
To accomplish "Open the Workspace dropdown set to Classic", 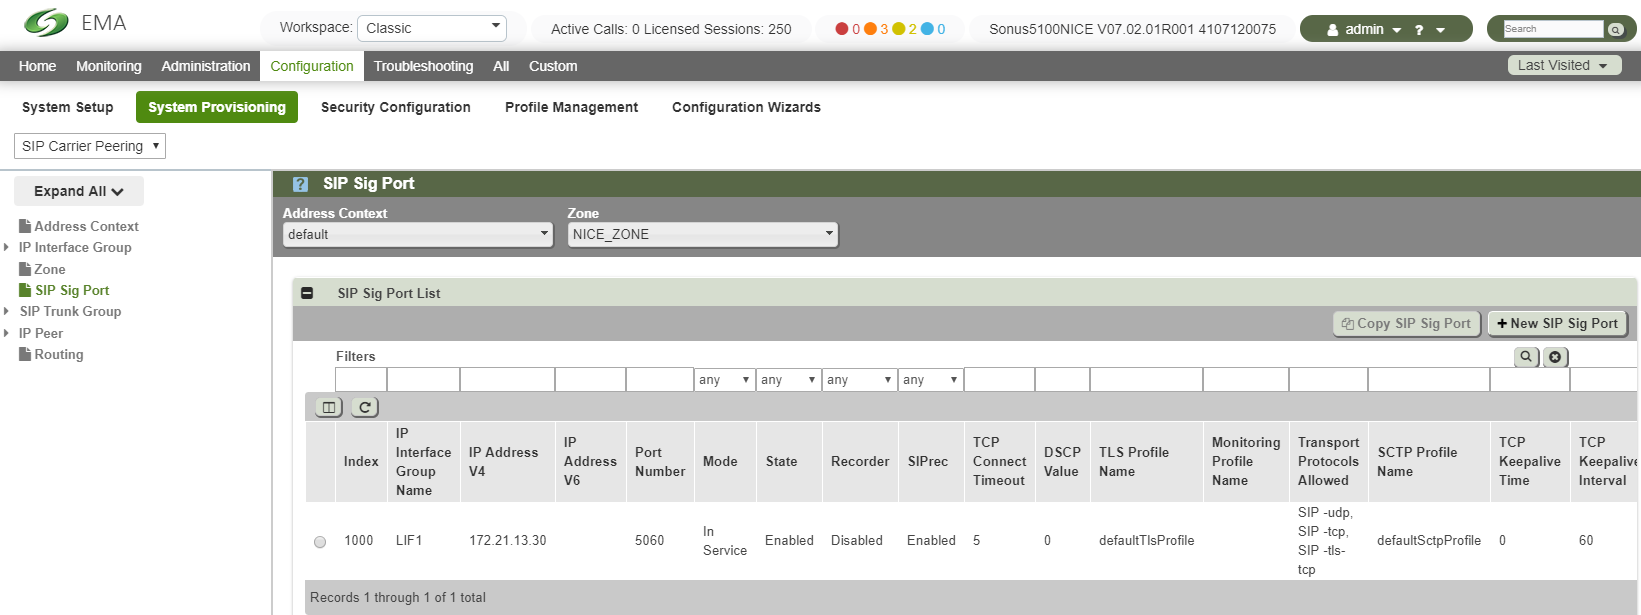I will (x=432, y=28).
